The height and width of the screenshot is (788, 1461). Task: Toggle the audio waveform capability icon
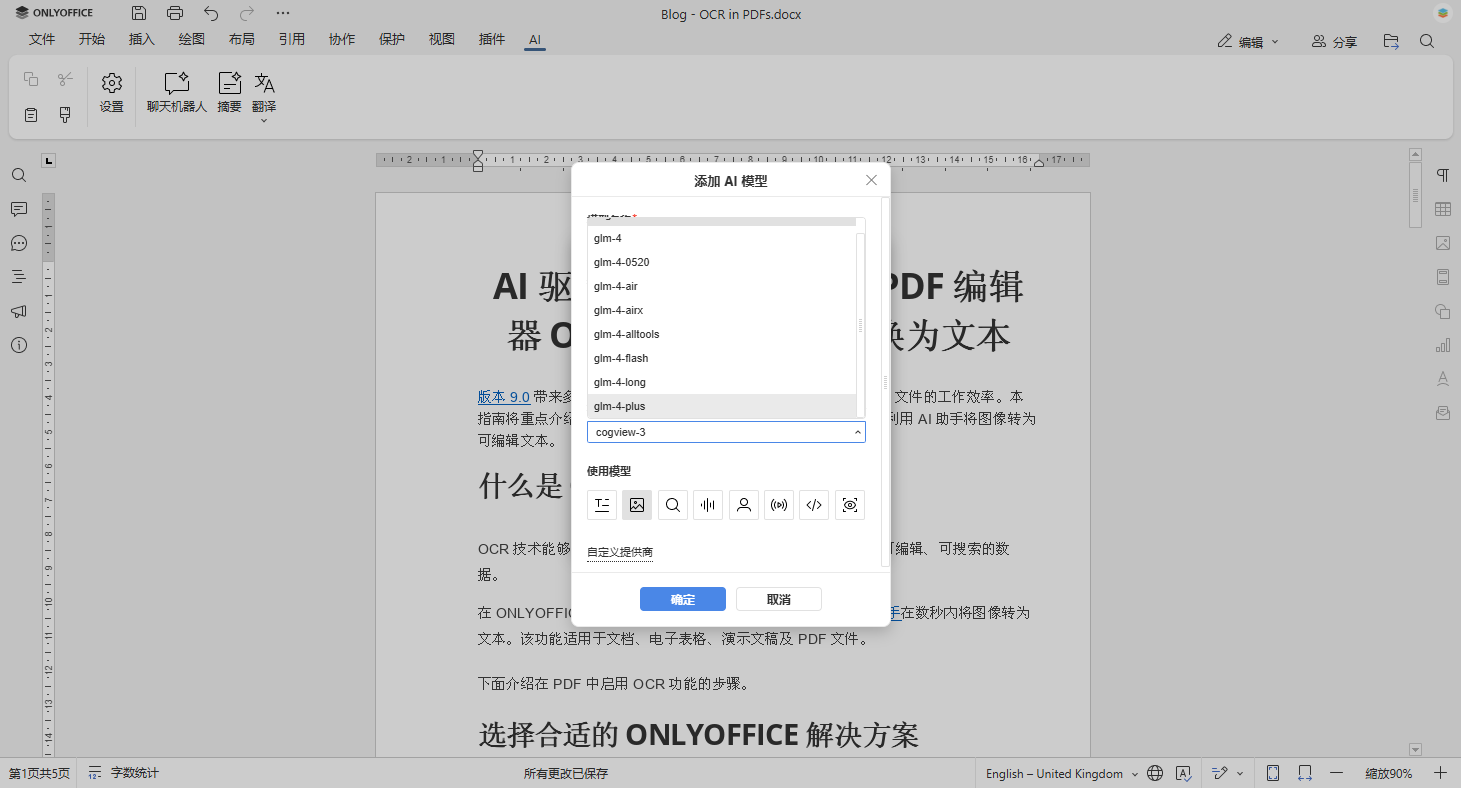click(x=708, y=505)
